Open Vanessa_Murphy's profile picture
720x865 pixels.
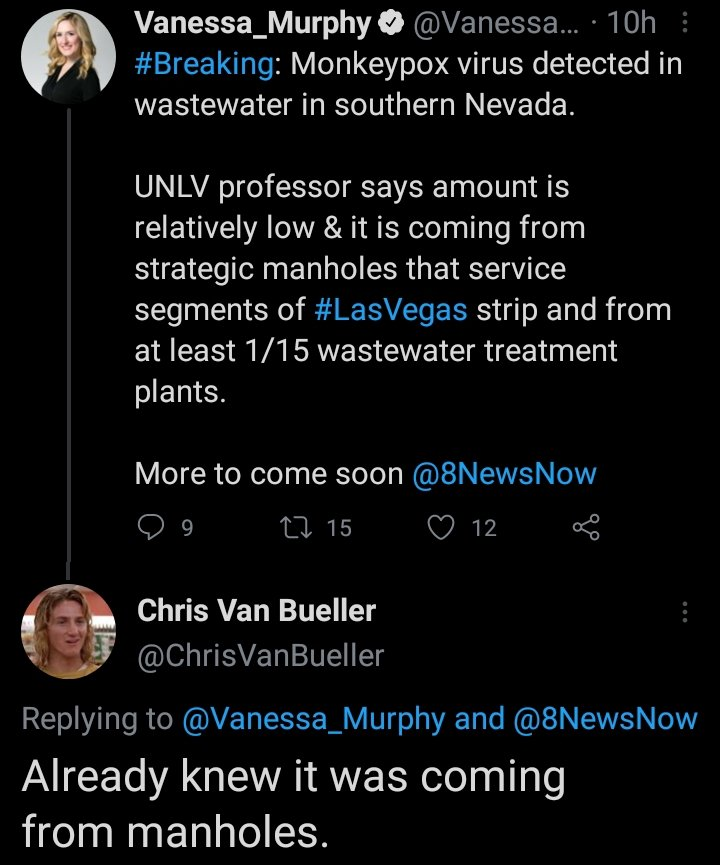click(x=68, y=60)
